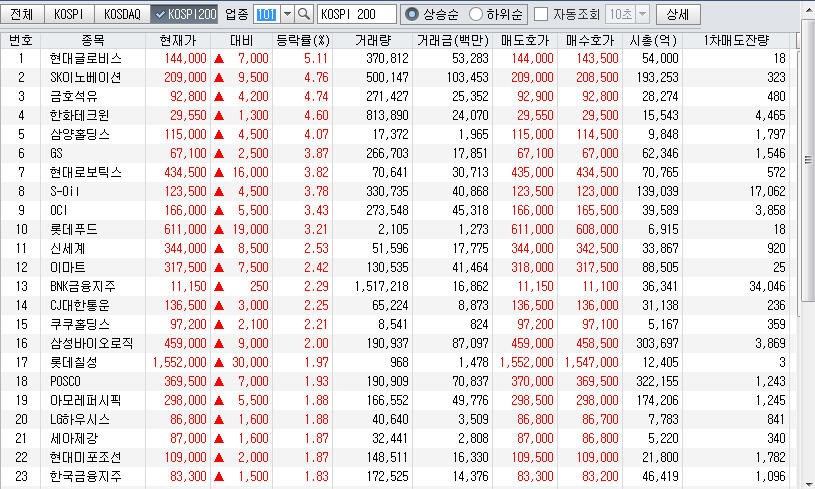Image resolution: width=815 pixels, height=489 pixels.
Task: Sort by the 거래량 column header
Action: point(371,41)
